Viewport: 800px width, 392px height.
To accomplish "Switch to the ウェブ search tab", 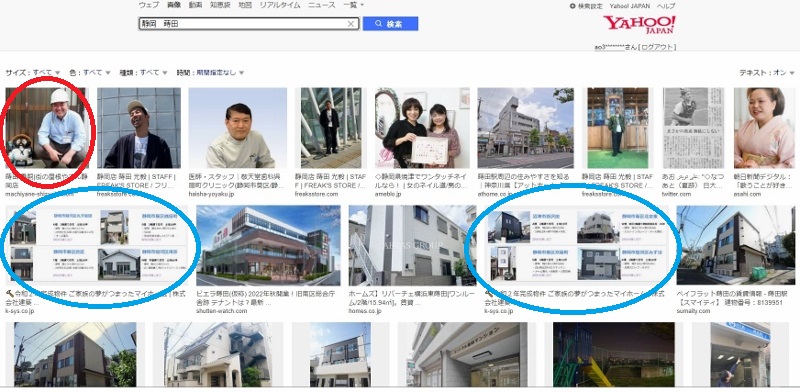I will pos(148,5).
